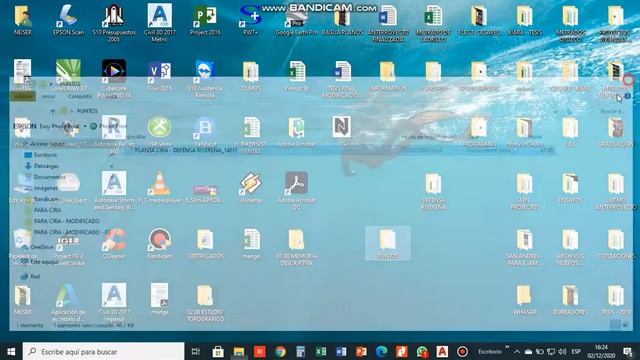Launch Civil 3D 2017 Metric
The height and width of the screenshot is (360, 640).
tap(160, 24)
